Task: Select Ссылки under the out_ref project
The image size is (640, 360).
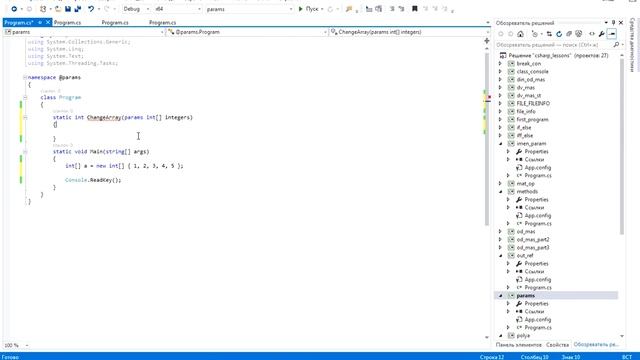Action: (x=534, y=271)
